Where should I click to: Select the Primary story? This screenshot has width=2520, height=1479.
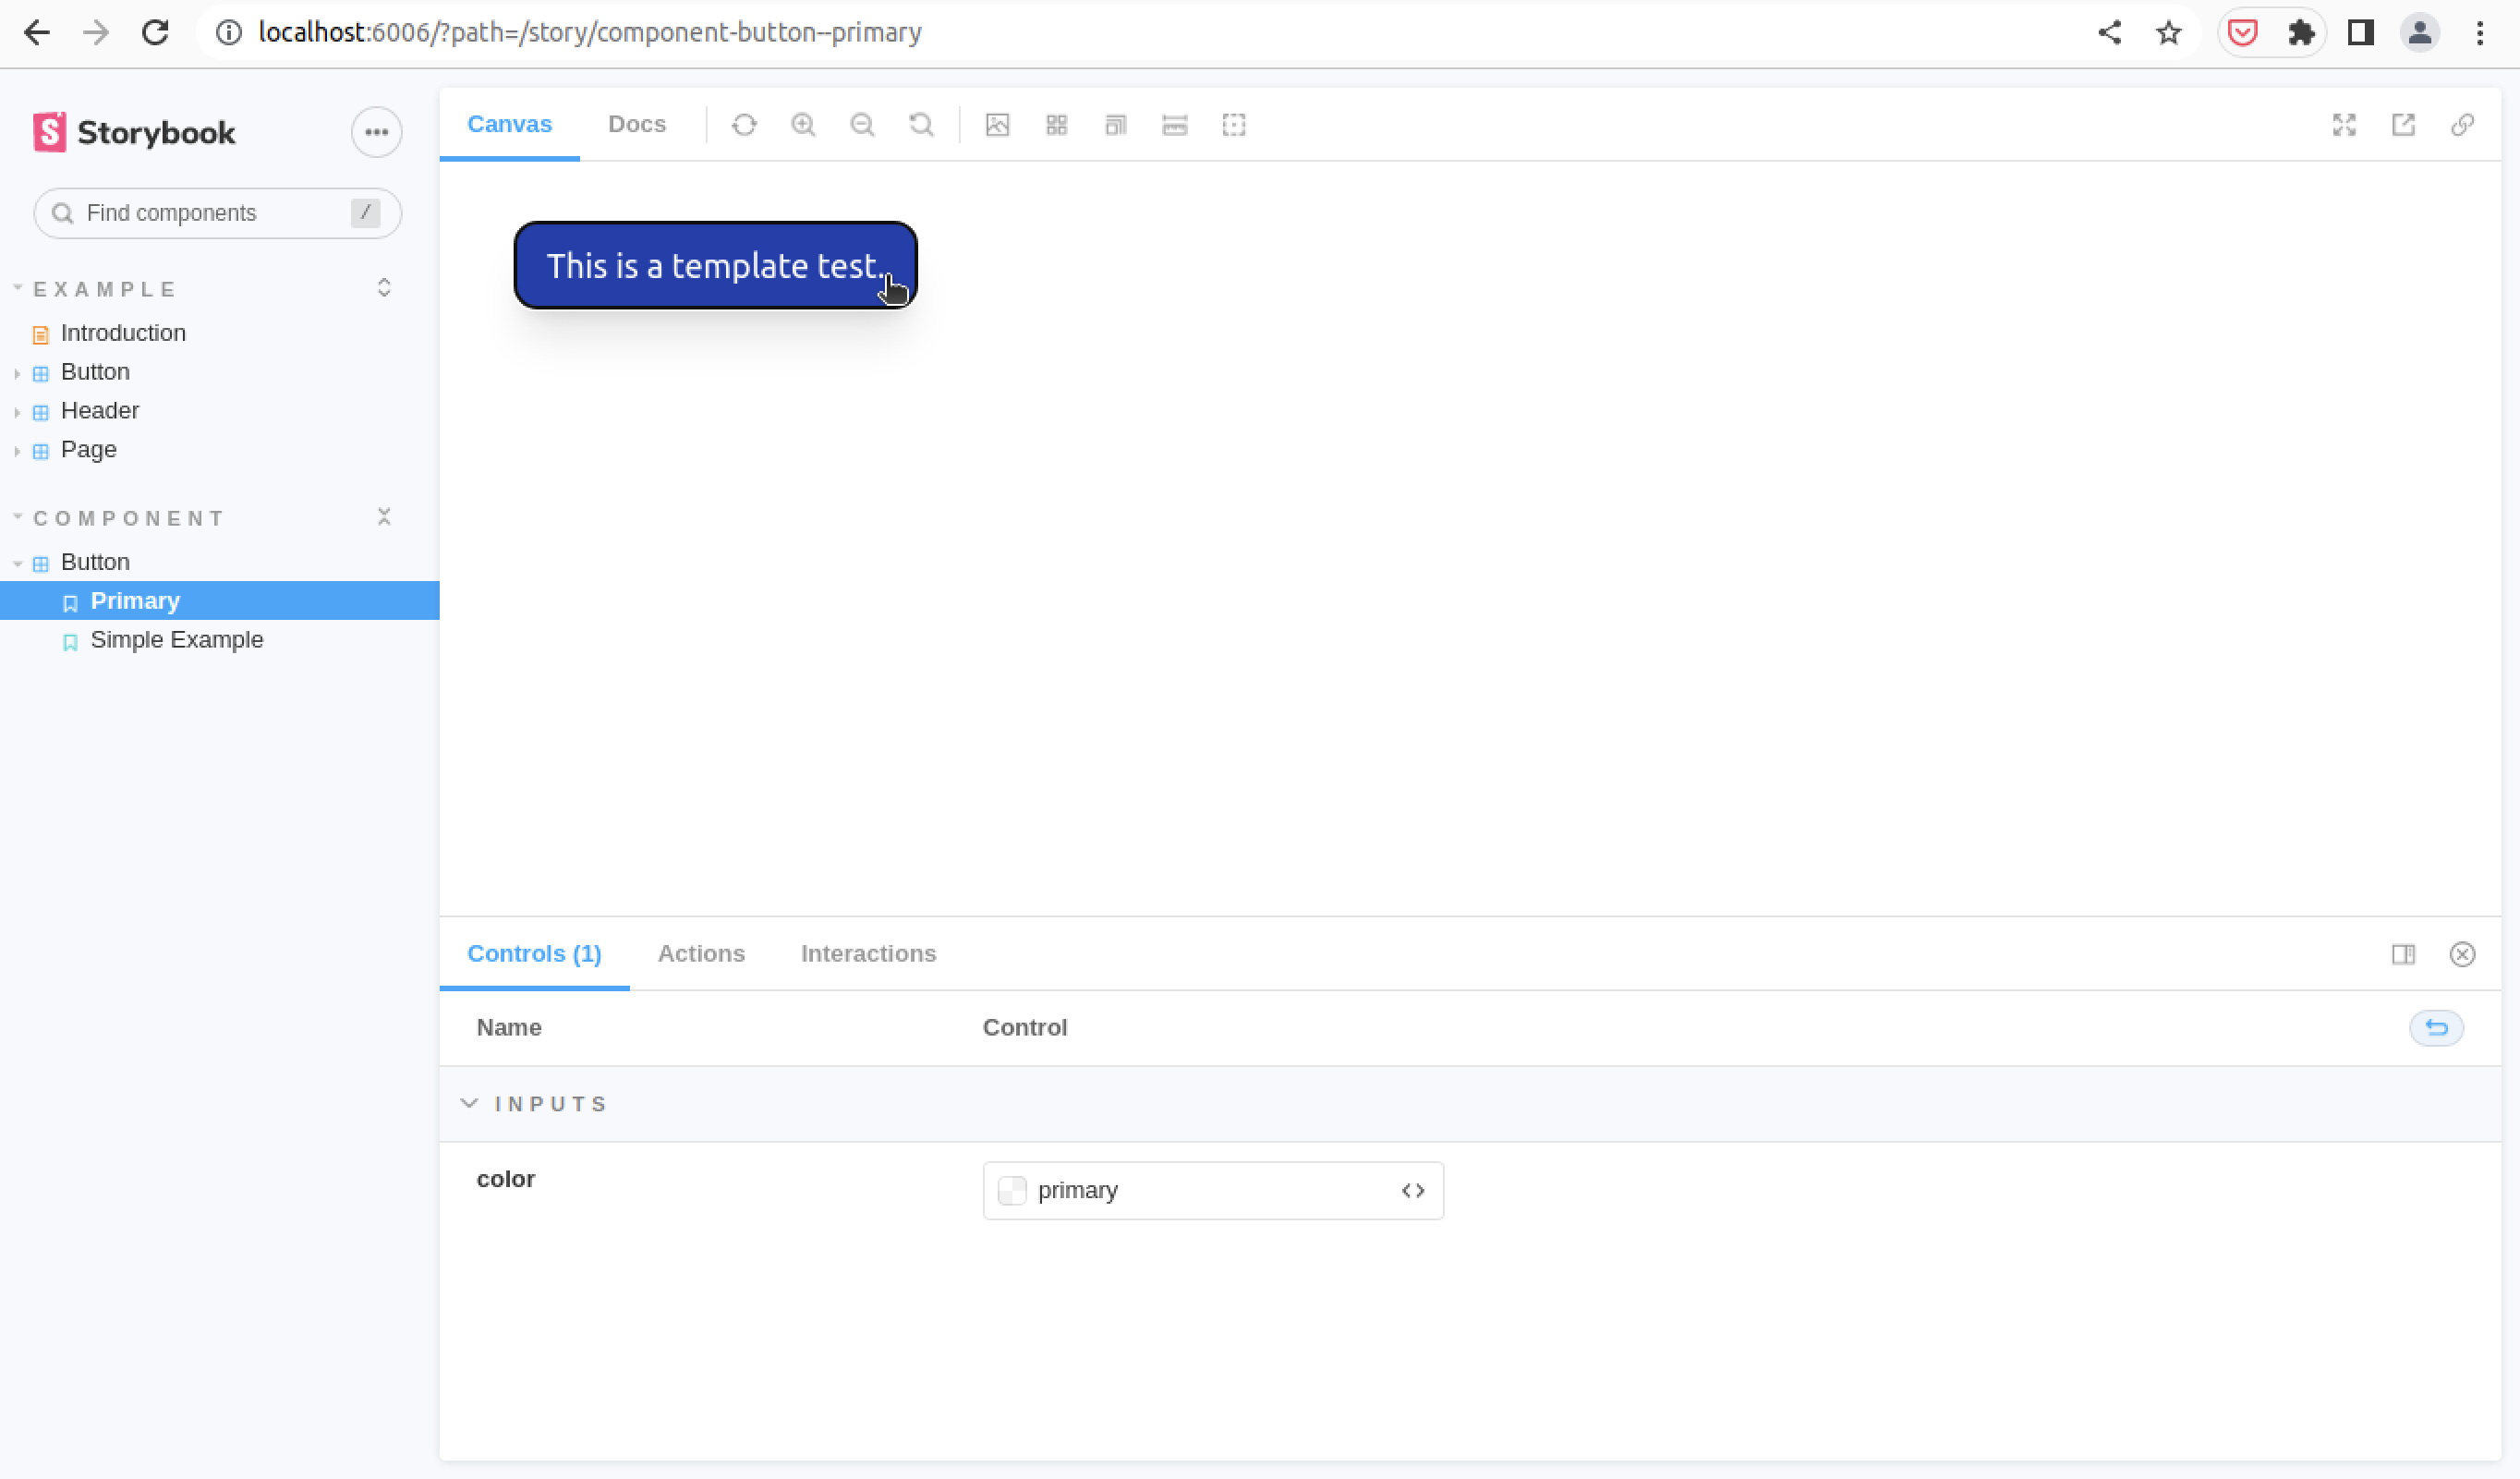pos(219,600)
